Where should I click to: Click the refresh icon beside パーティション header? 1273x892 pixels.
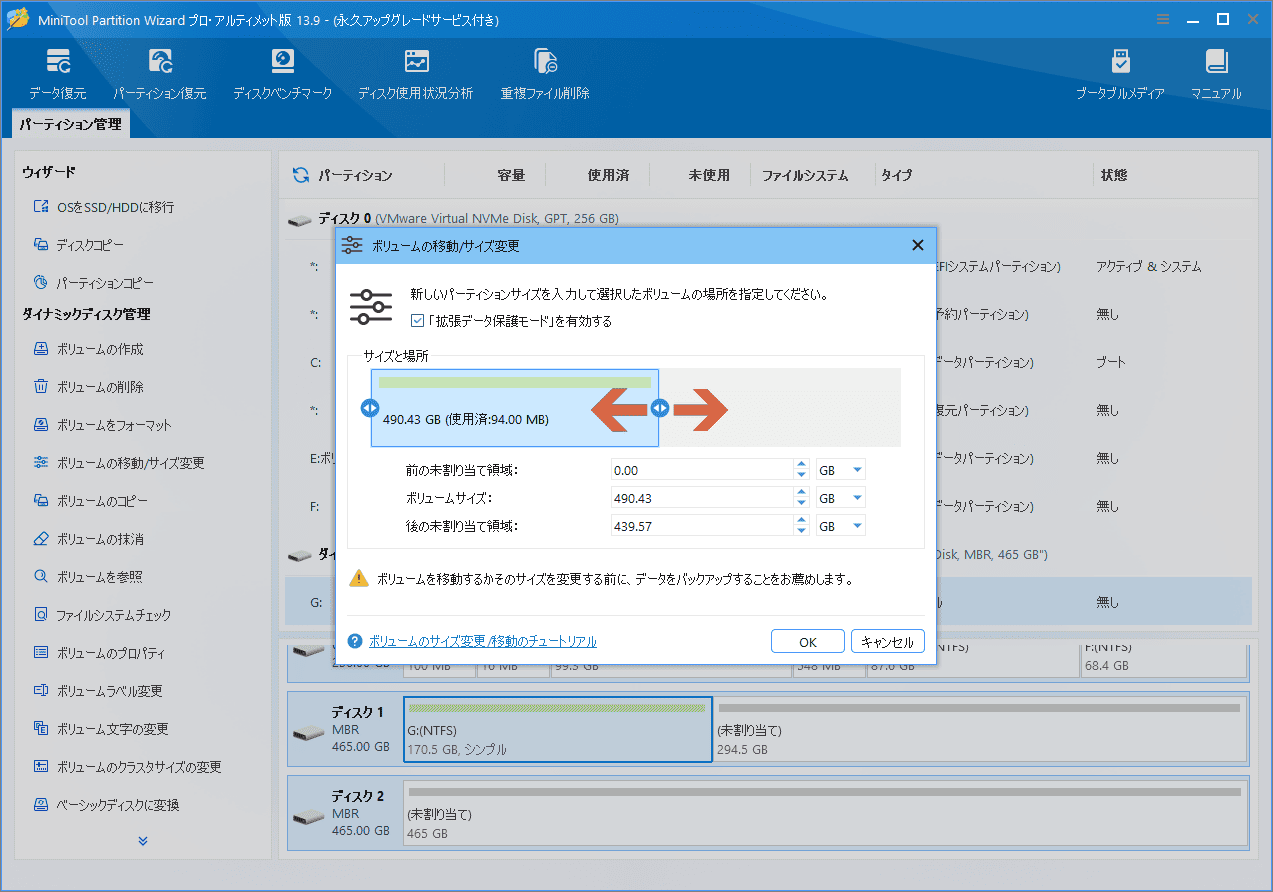[300, 175]
